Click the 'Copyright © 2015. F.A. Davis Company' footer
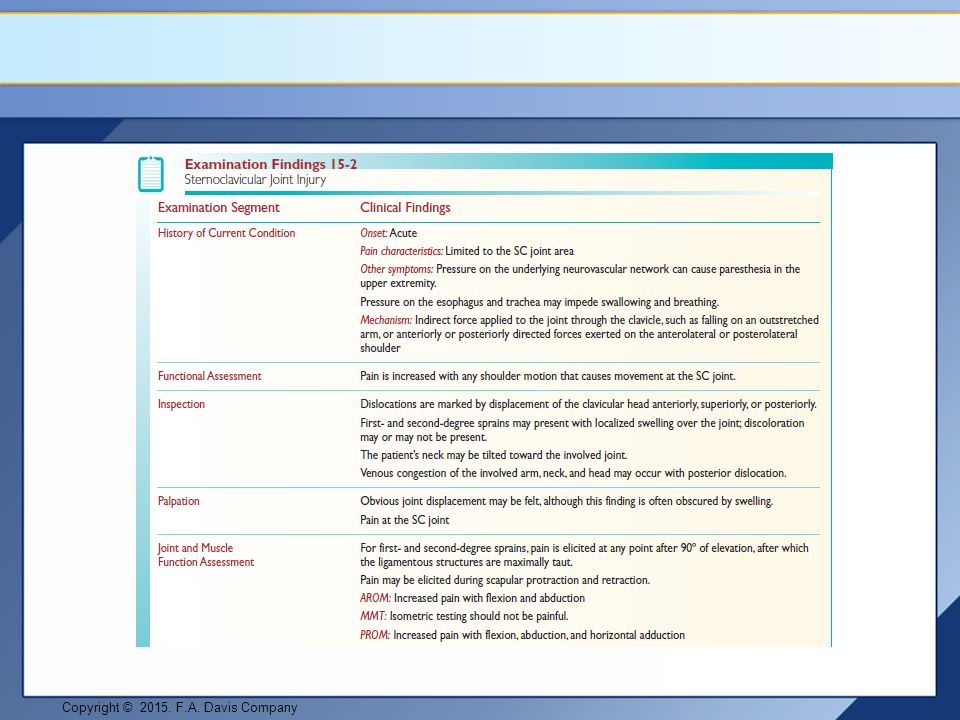The image size is (960, 720). (x=179, y=707)
